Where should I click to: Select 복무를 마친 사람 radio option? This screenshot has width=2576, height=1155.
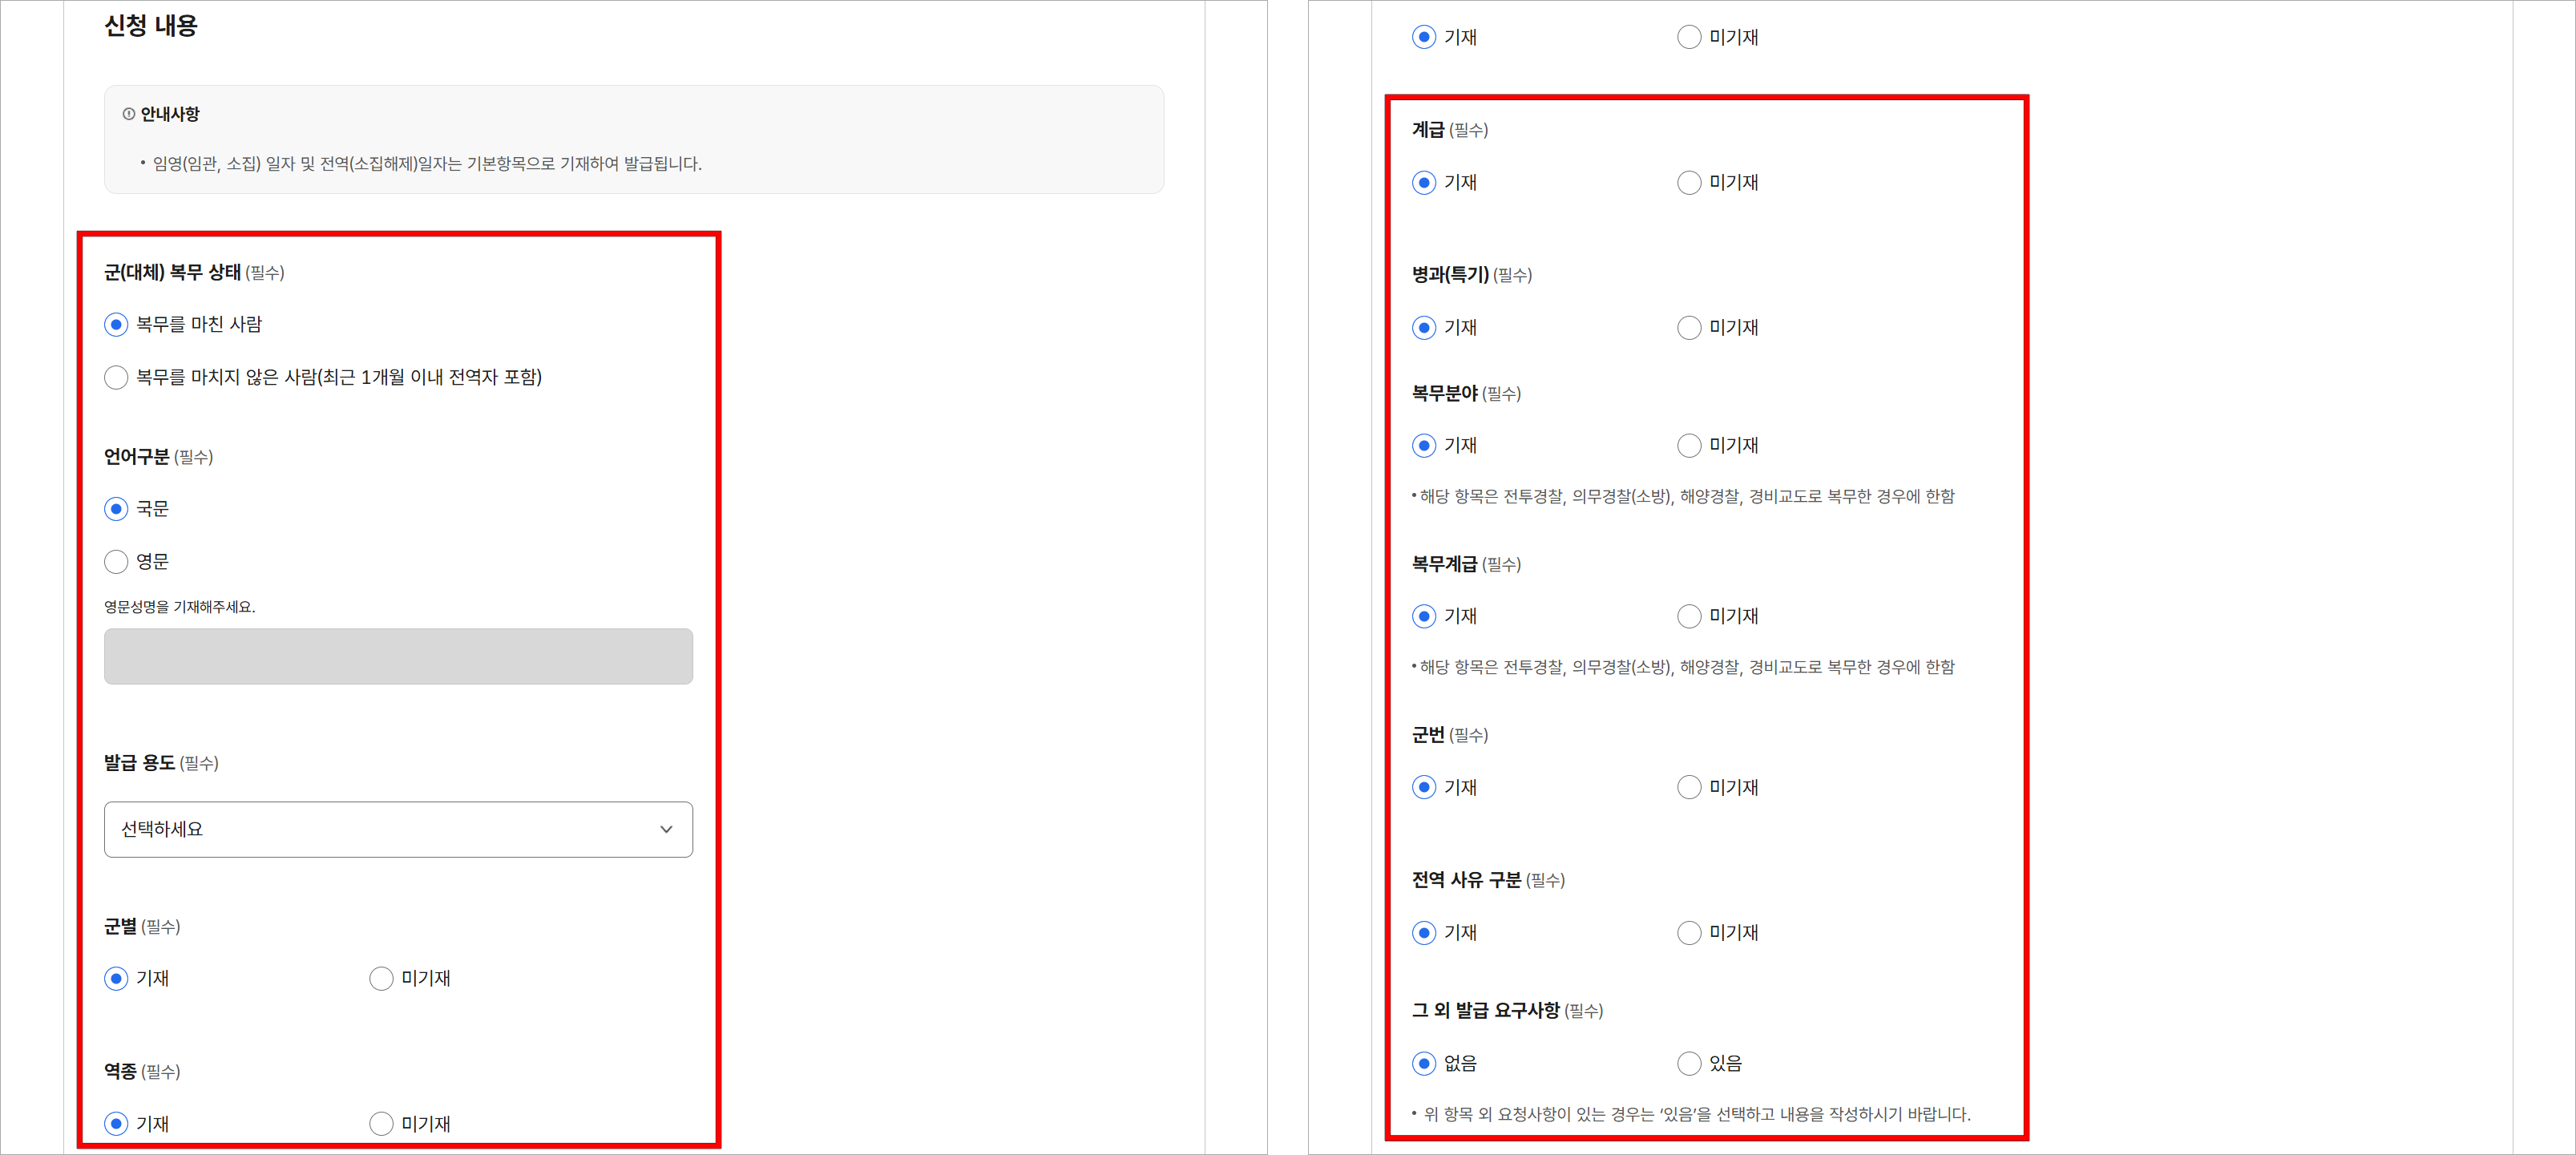(115, 324)
